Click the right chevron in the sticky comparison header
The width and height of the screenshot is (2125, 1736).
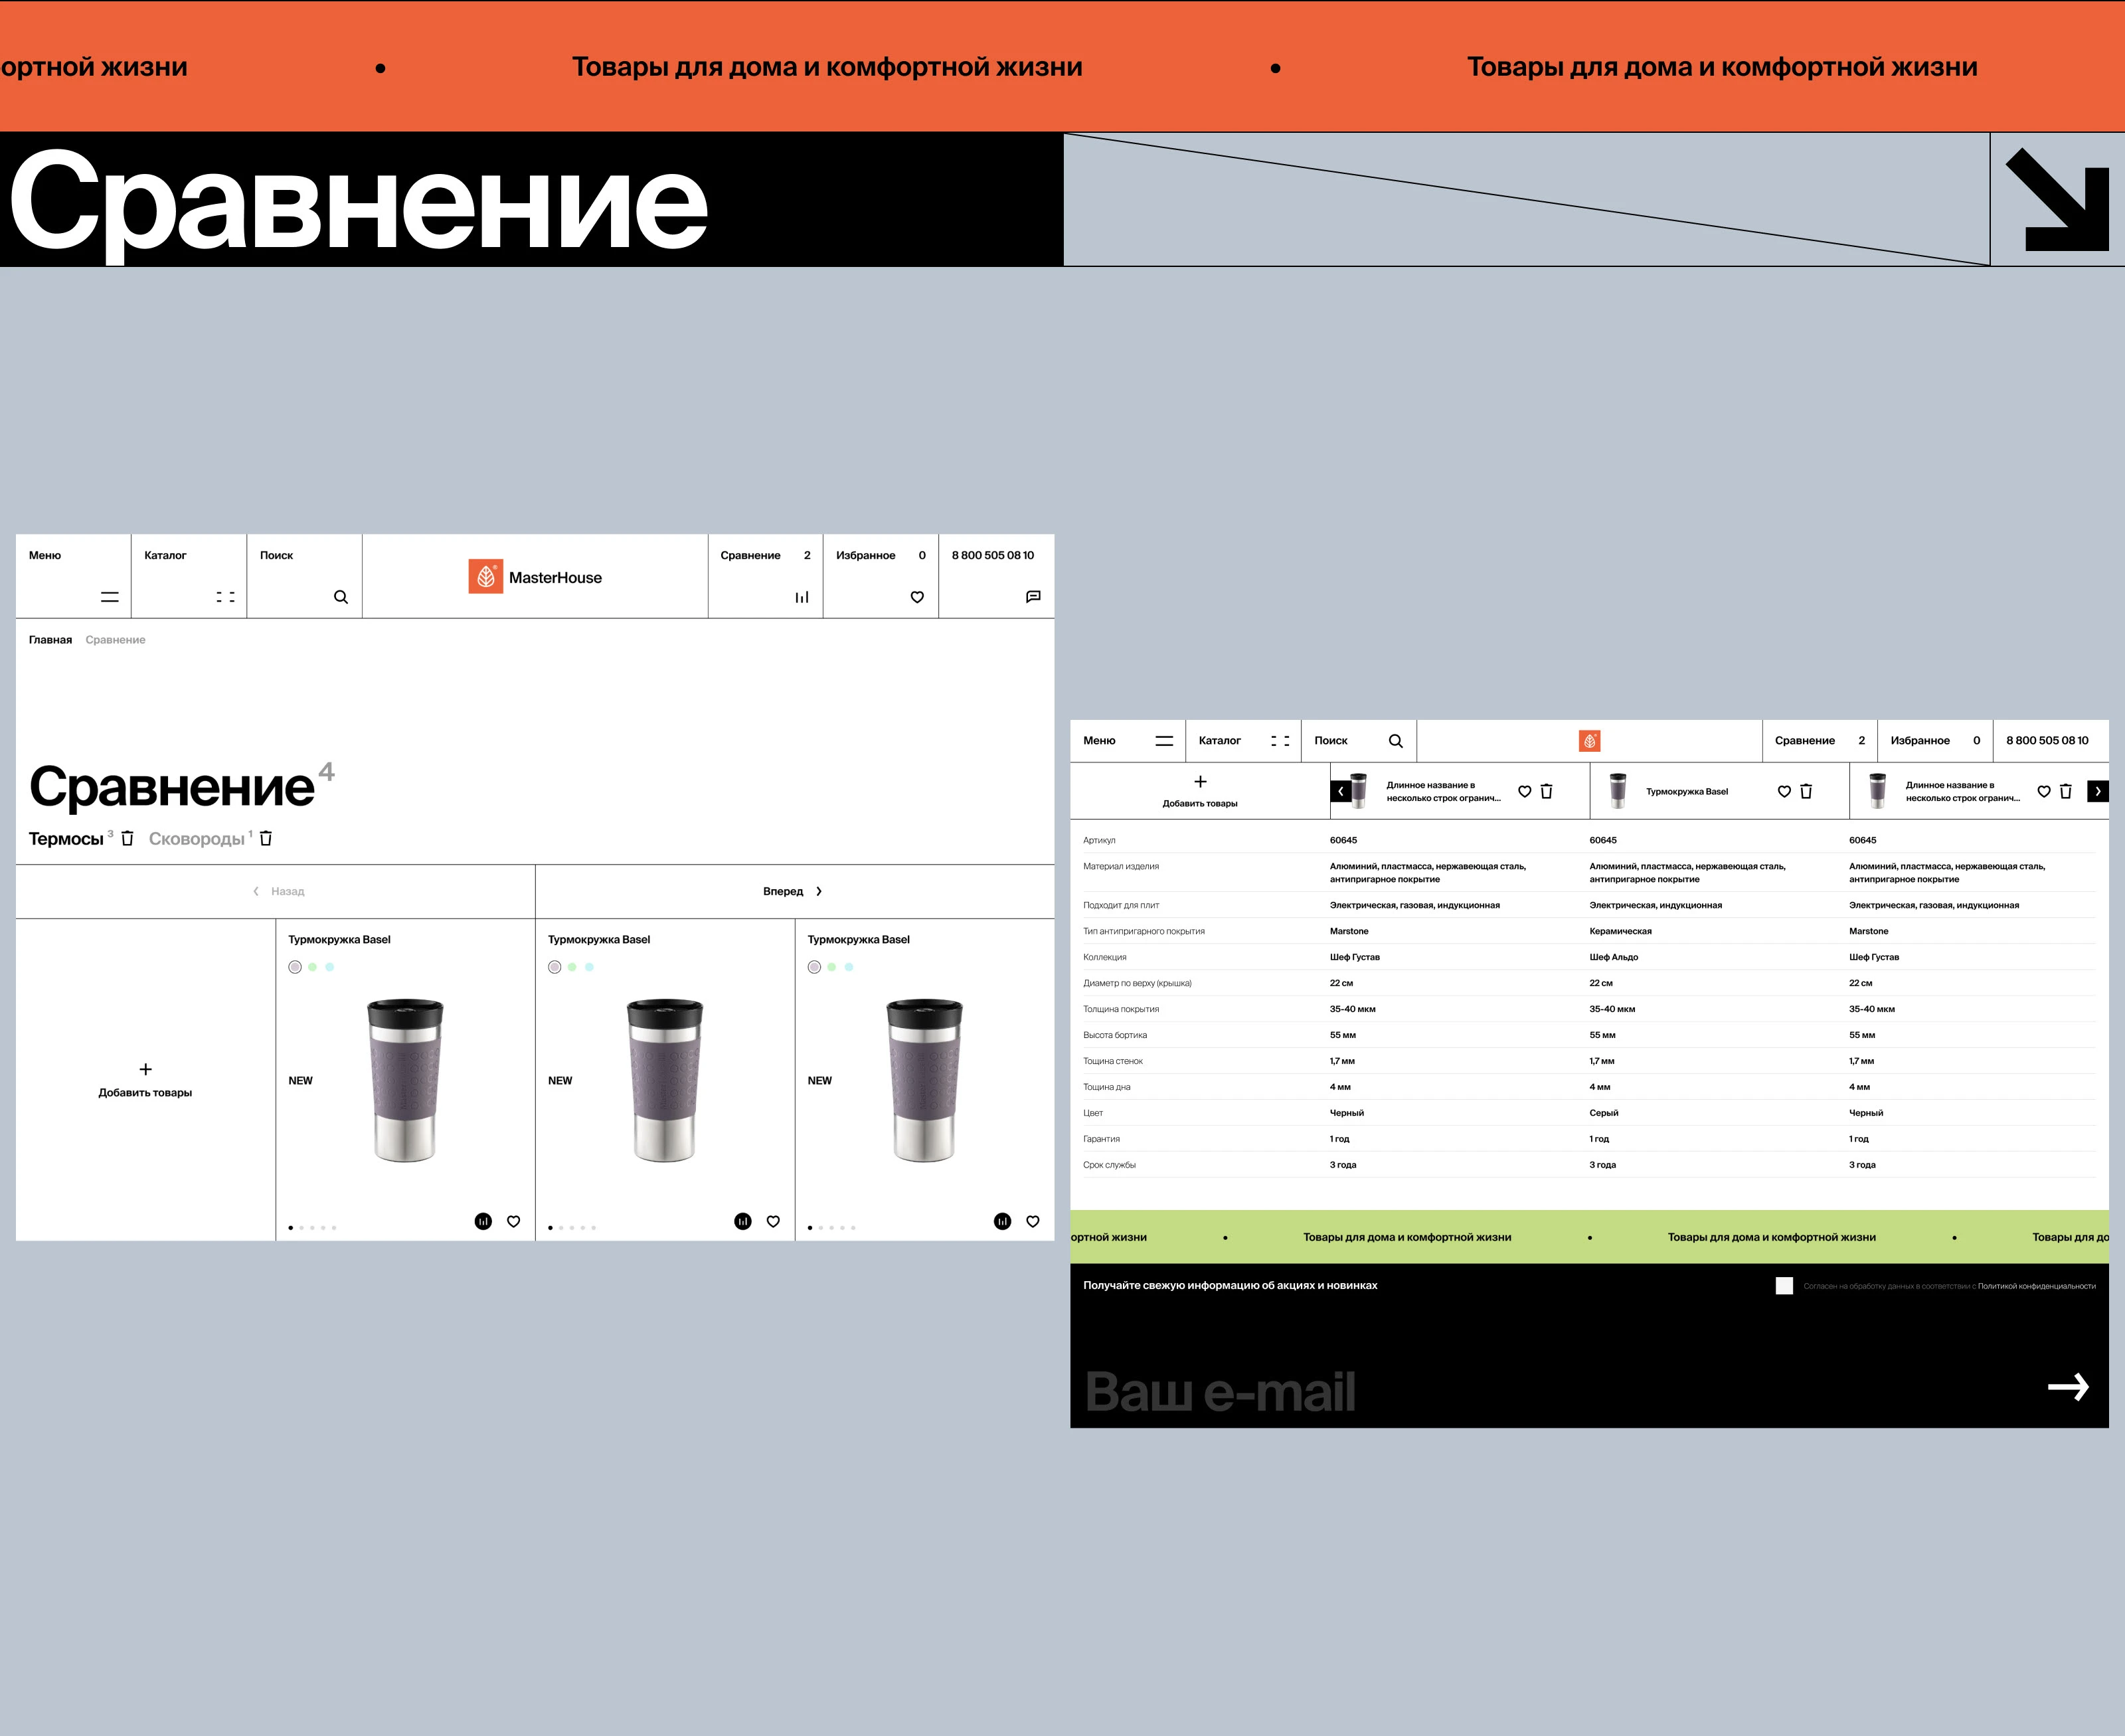pos(2097,790)
